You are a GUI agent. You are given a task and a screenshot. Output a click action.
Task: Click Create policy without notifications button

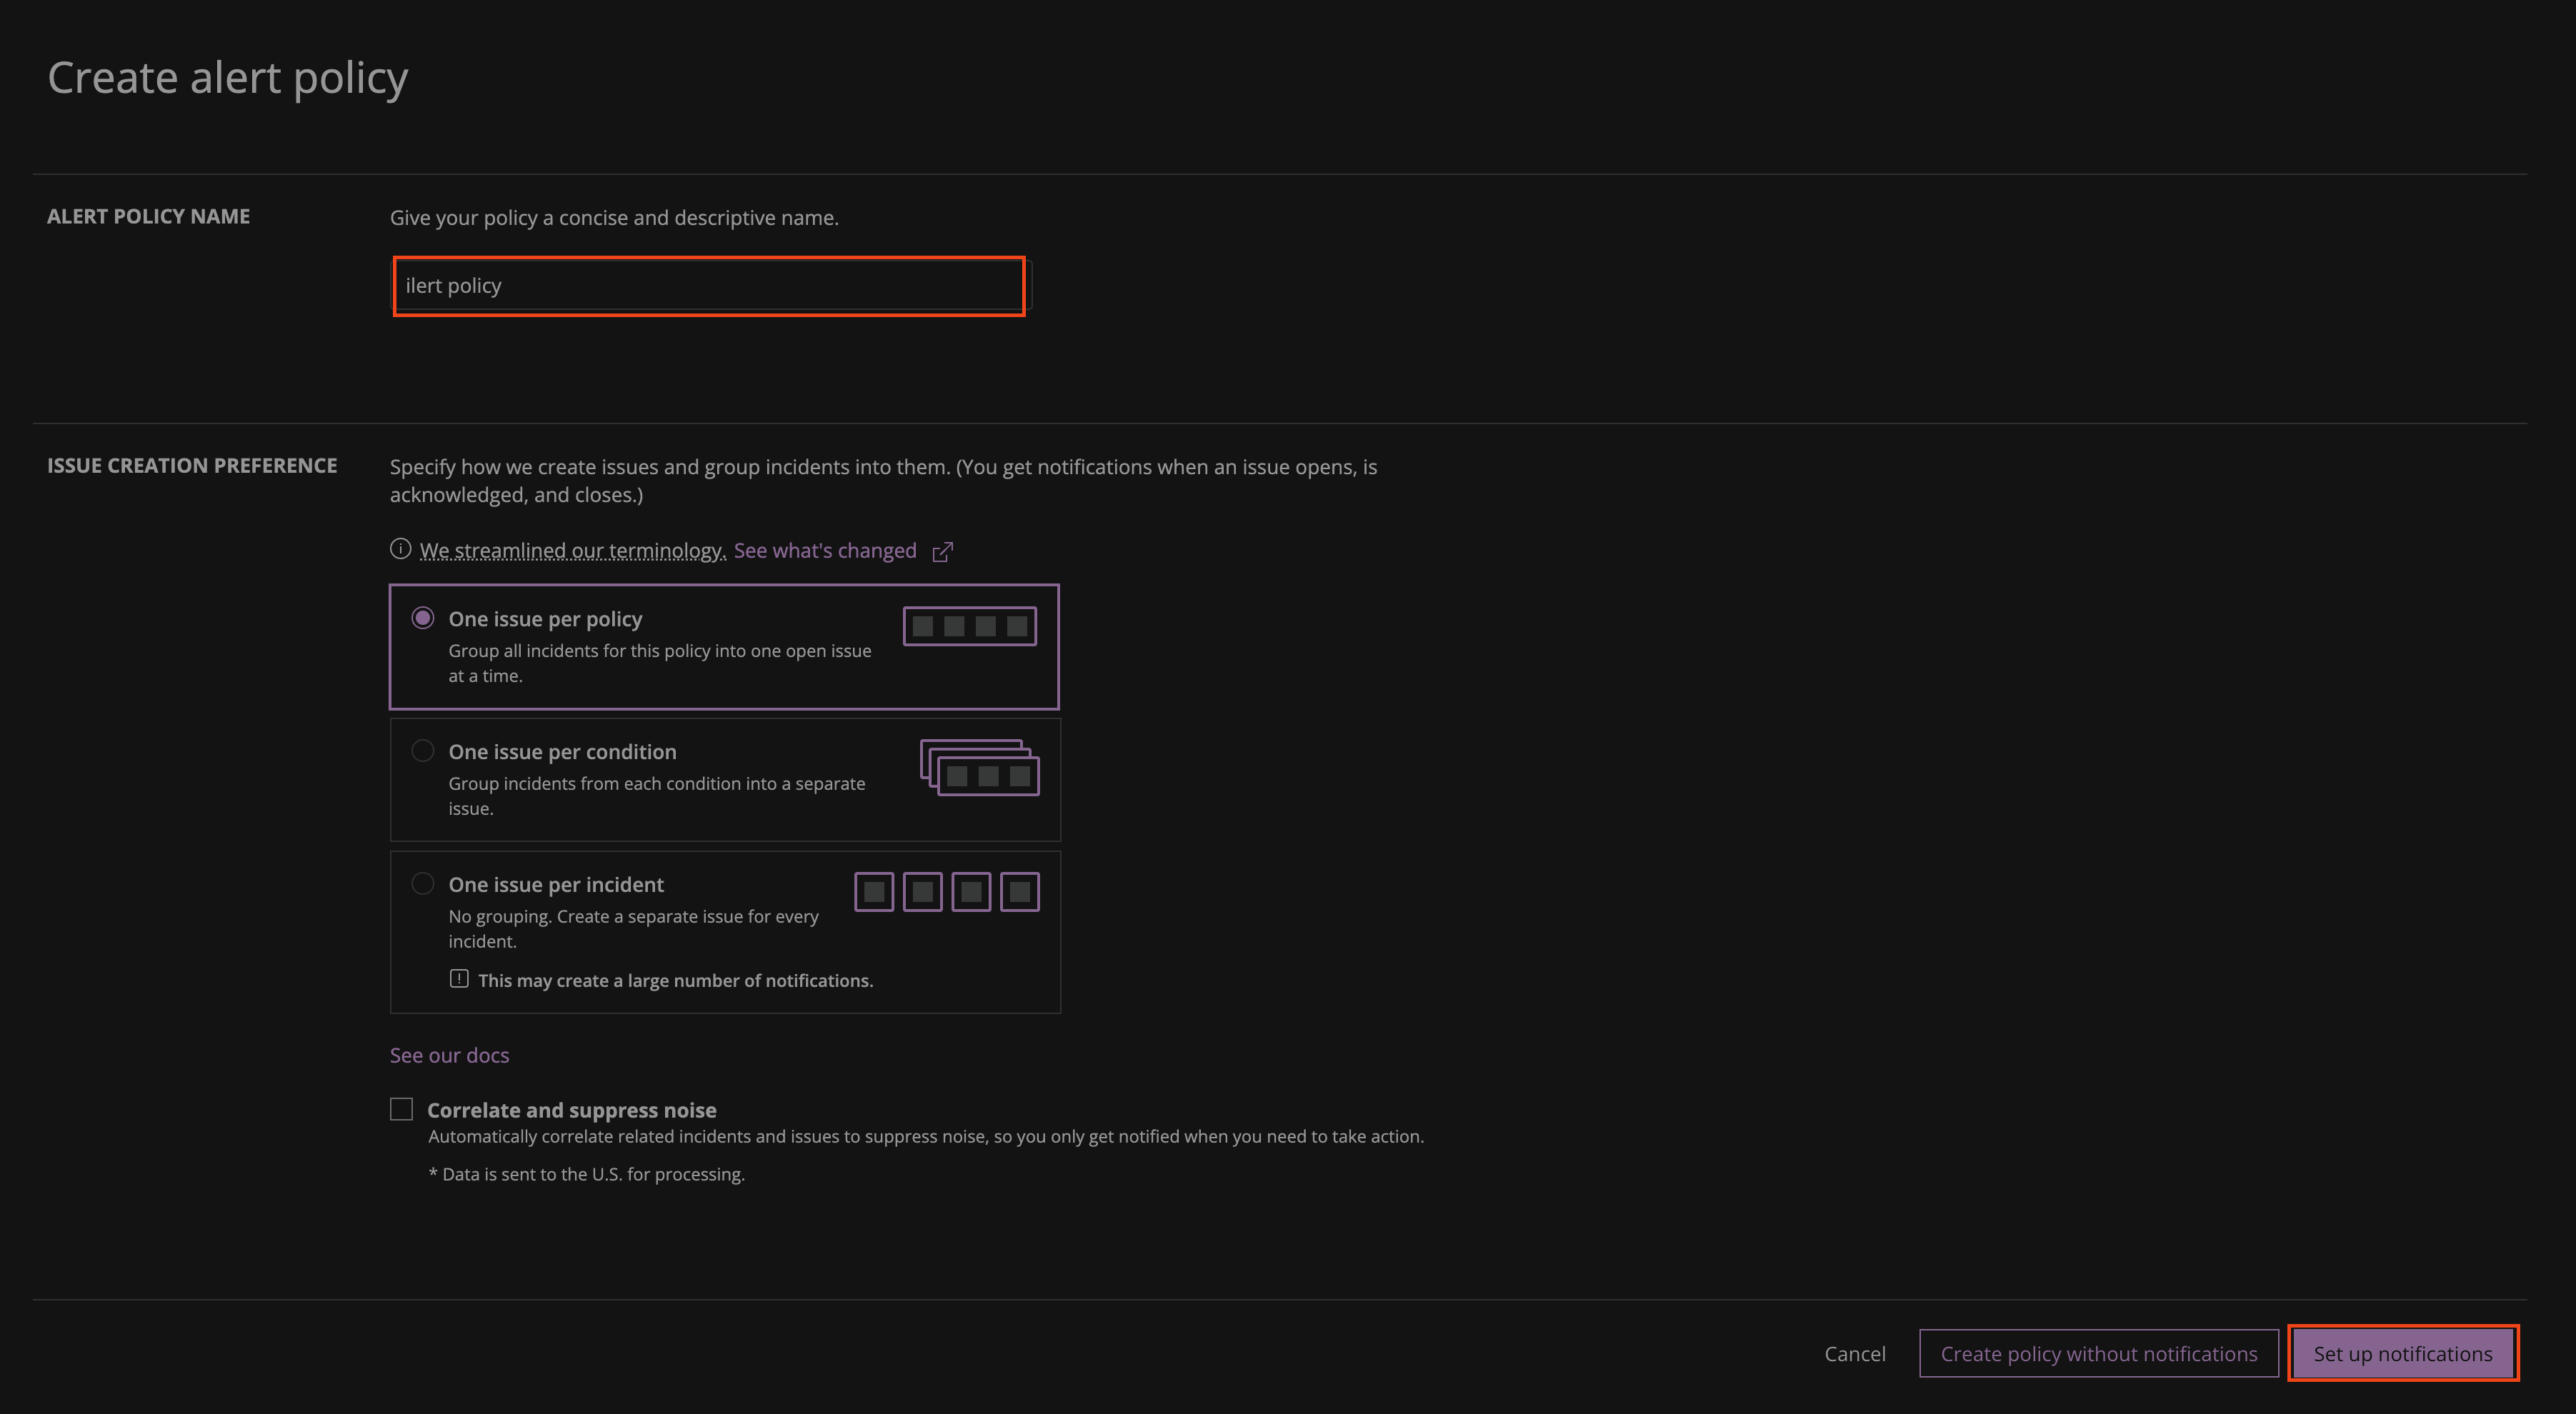tap(2098, 1353)
